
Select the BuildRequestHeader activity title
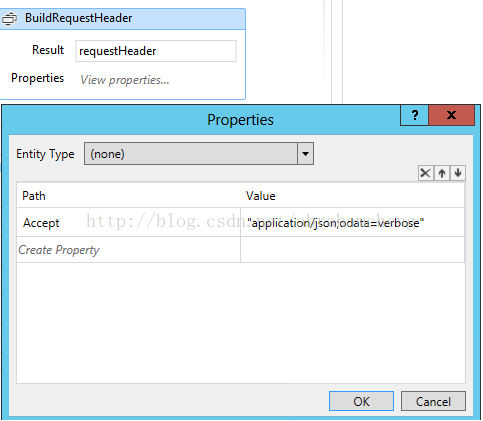pos(78,18)
